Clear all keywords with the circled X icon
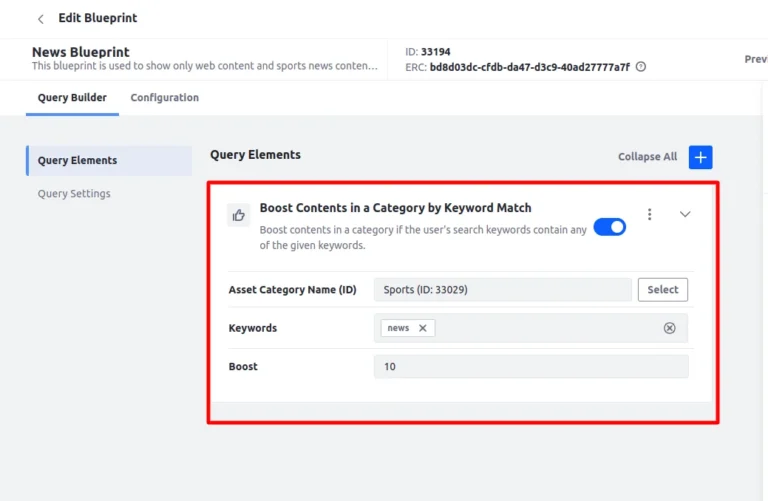Image resolution: width=768 pixels, height=501 pixels. click(x=670, y=328)
